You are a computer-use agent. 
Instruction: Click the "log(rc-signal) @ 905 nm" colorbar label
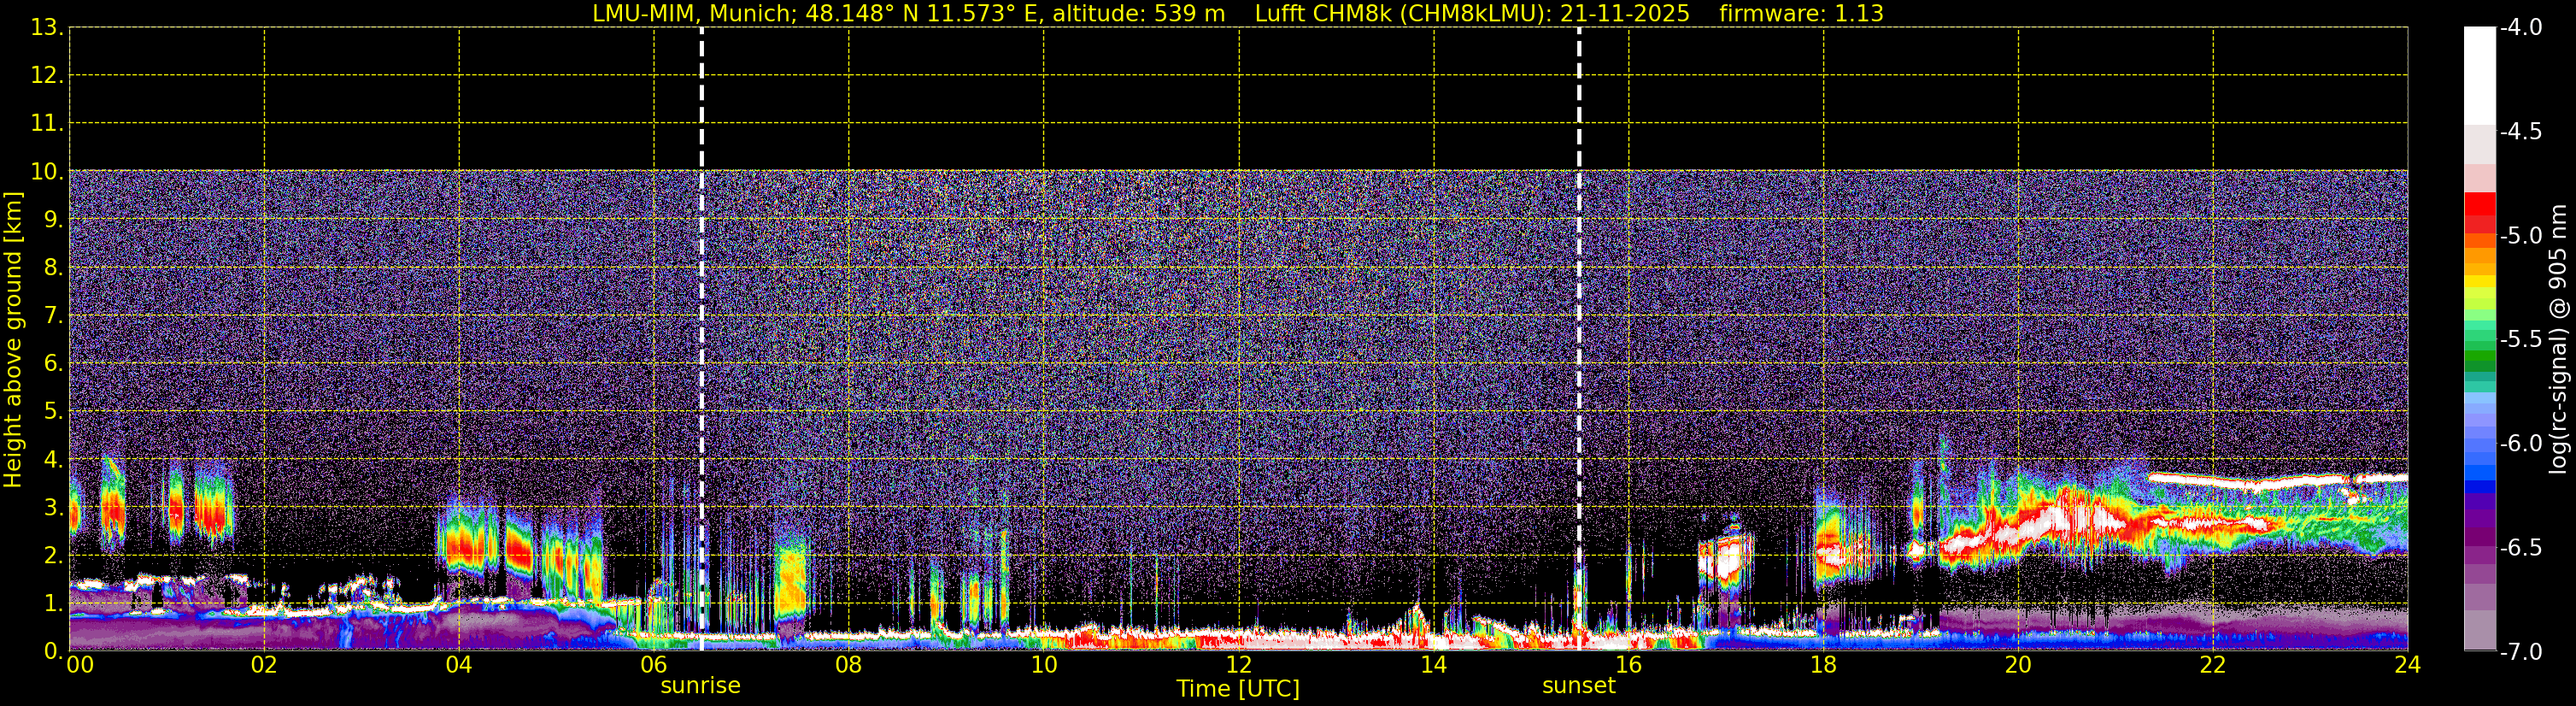[2558, 339]
